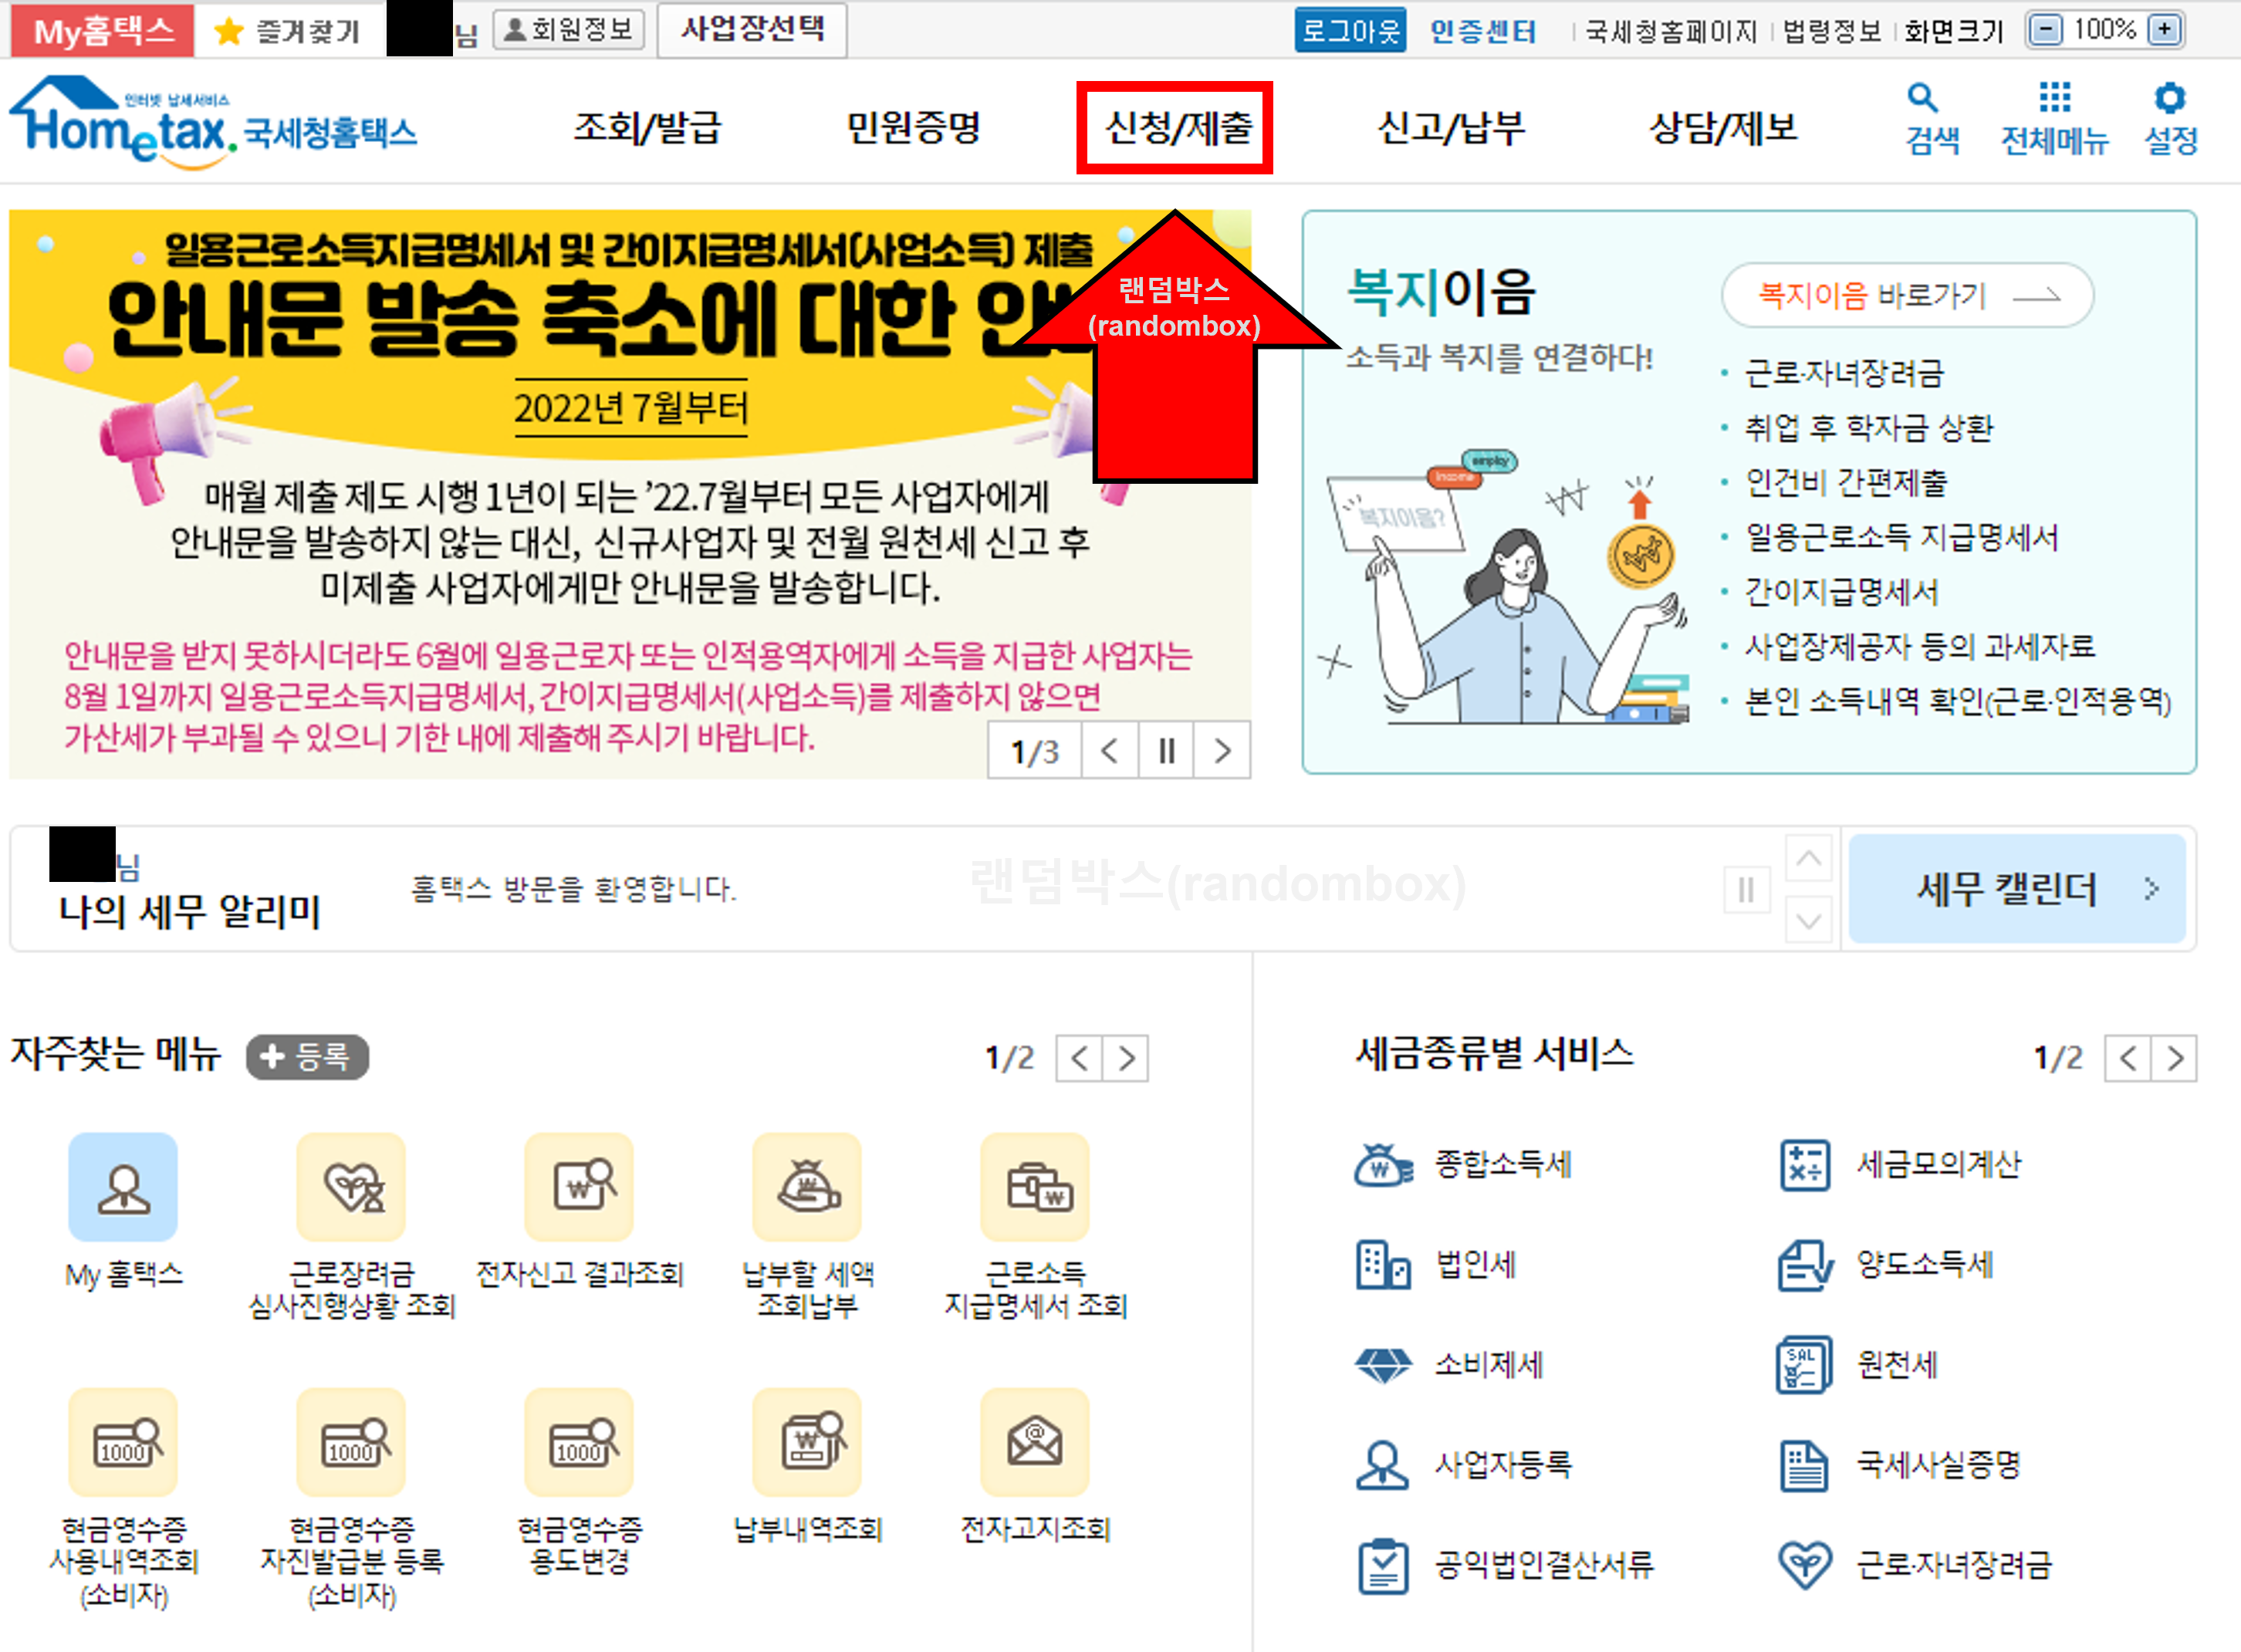The width and height of the screenshot is (2241, 1652).
Task: Open the 신청/제출 menu
Action: coord(1176,128)
